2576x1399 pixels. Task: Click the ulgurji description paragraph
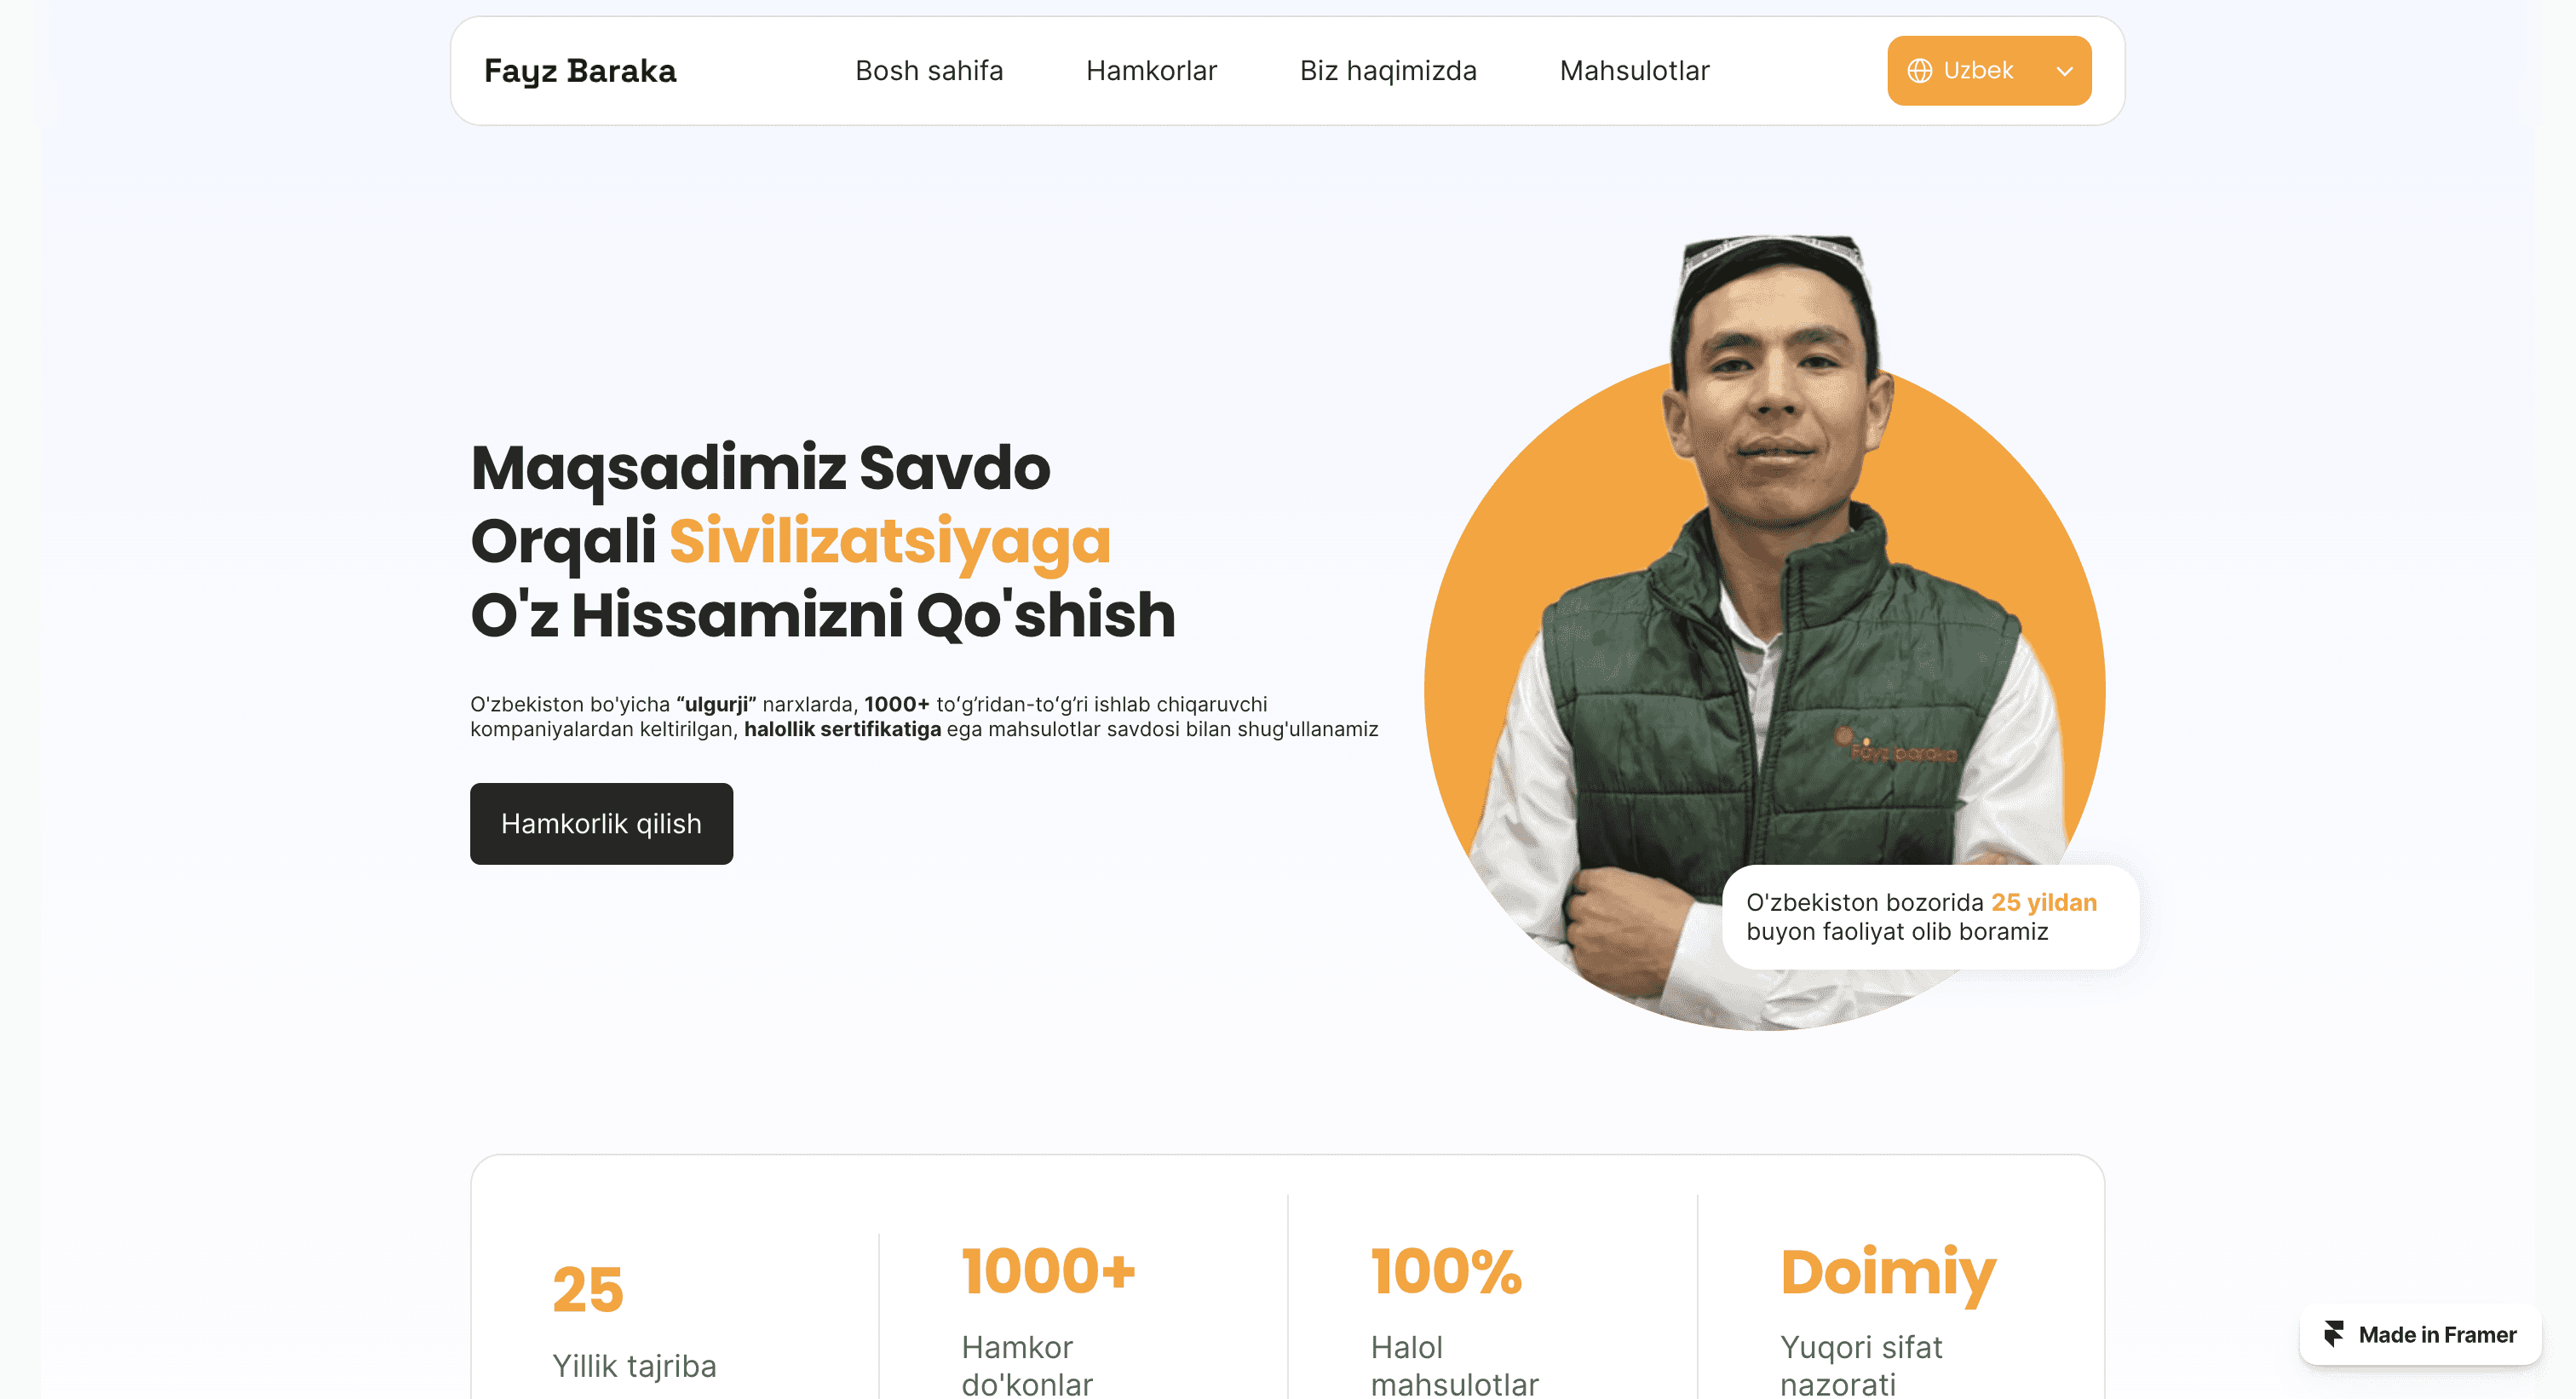click(x=924, y=716)
